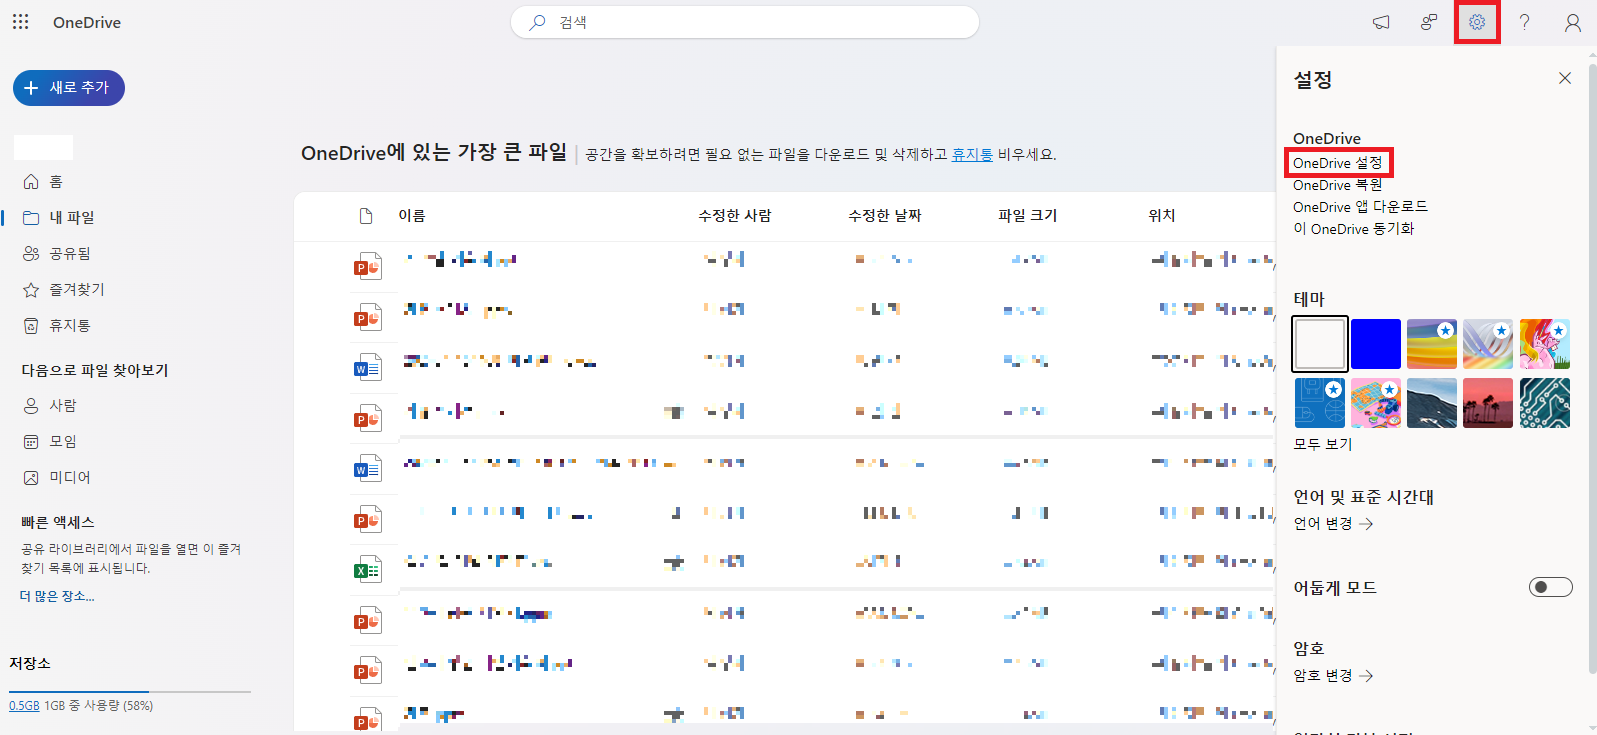Click the Excel file icon in the list
The width and height of the screenshot is (1597, 735).
367,569
